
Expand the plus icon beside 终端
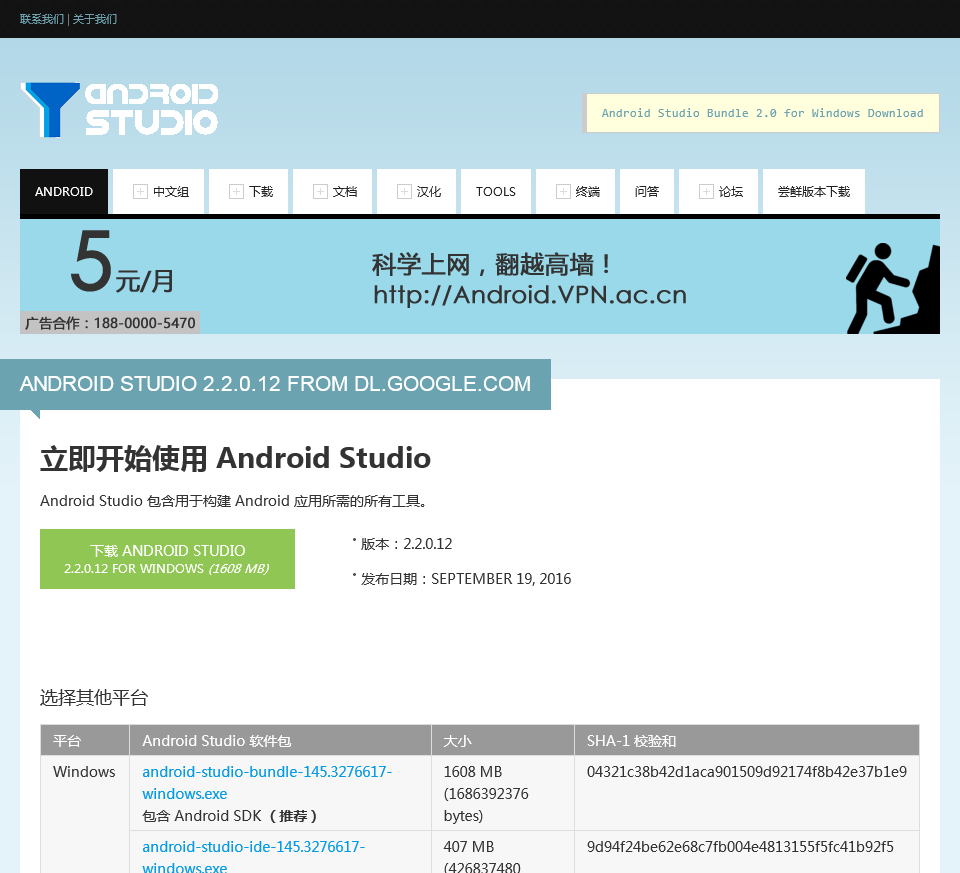coord(563,192)
